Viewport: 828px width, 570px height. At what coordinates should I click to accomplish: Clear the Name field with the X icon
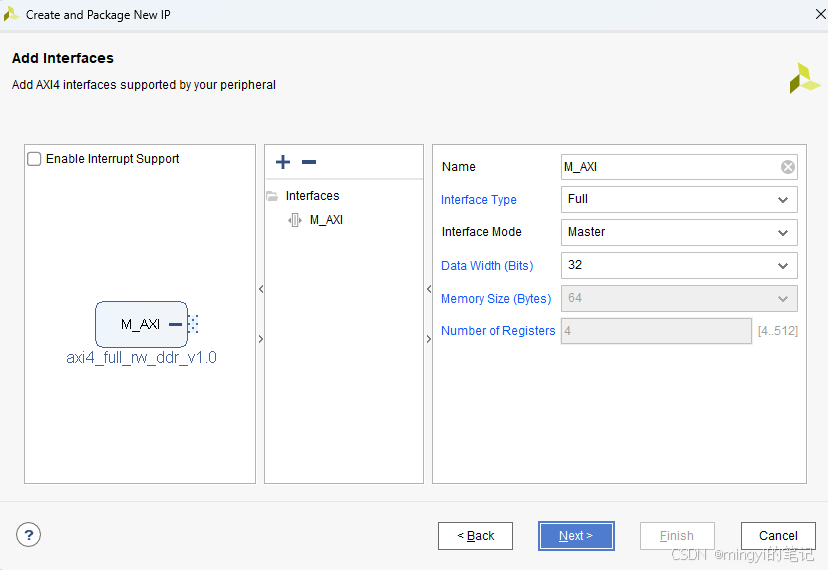point(787,167)
